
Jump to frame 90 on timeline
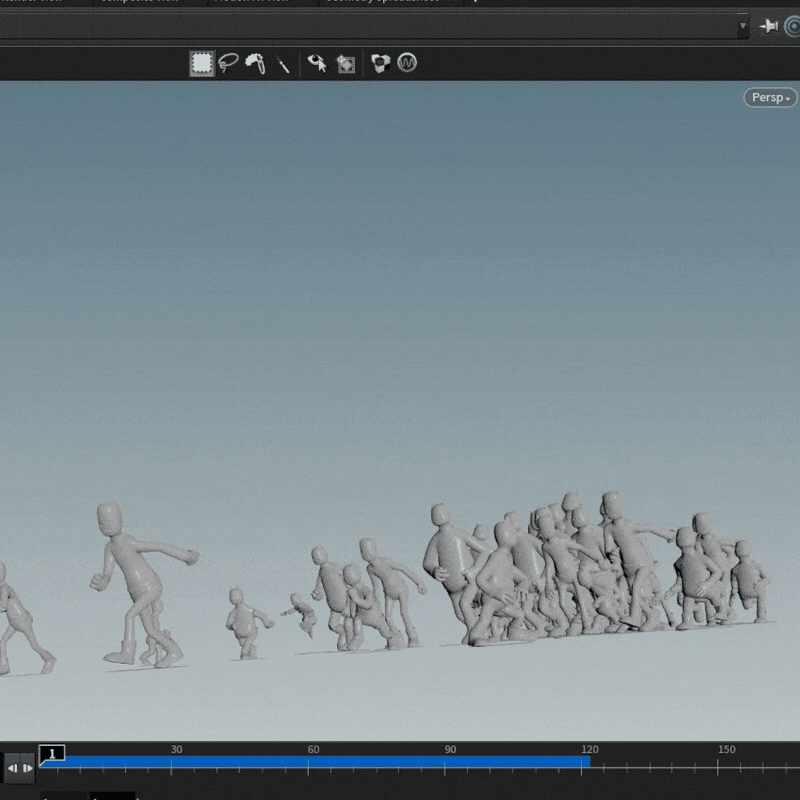(x=450, y=749)
